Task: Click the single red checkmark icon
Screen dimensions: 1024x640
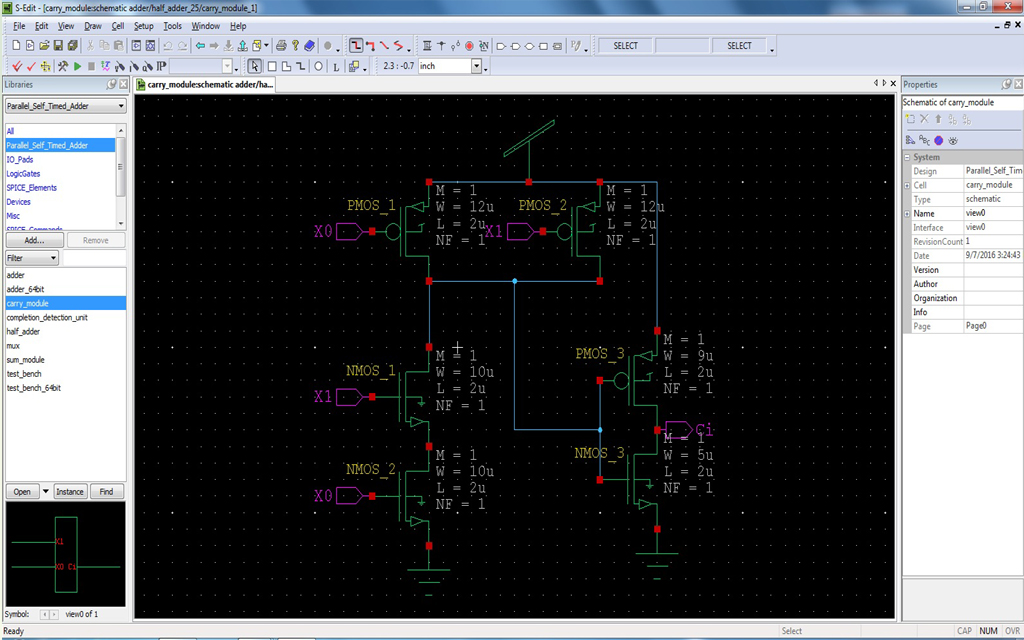Action: click(31, 66)
